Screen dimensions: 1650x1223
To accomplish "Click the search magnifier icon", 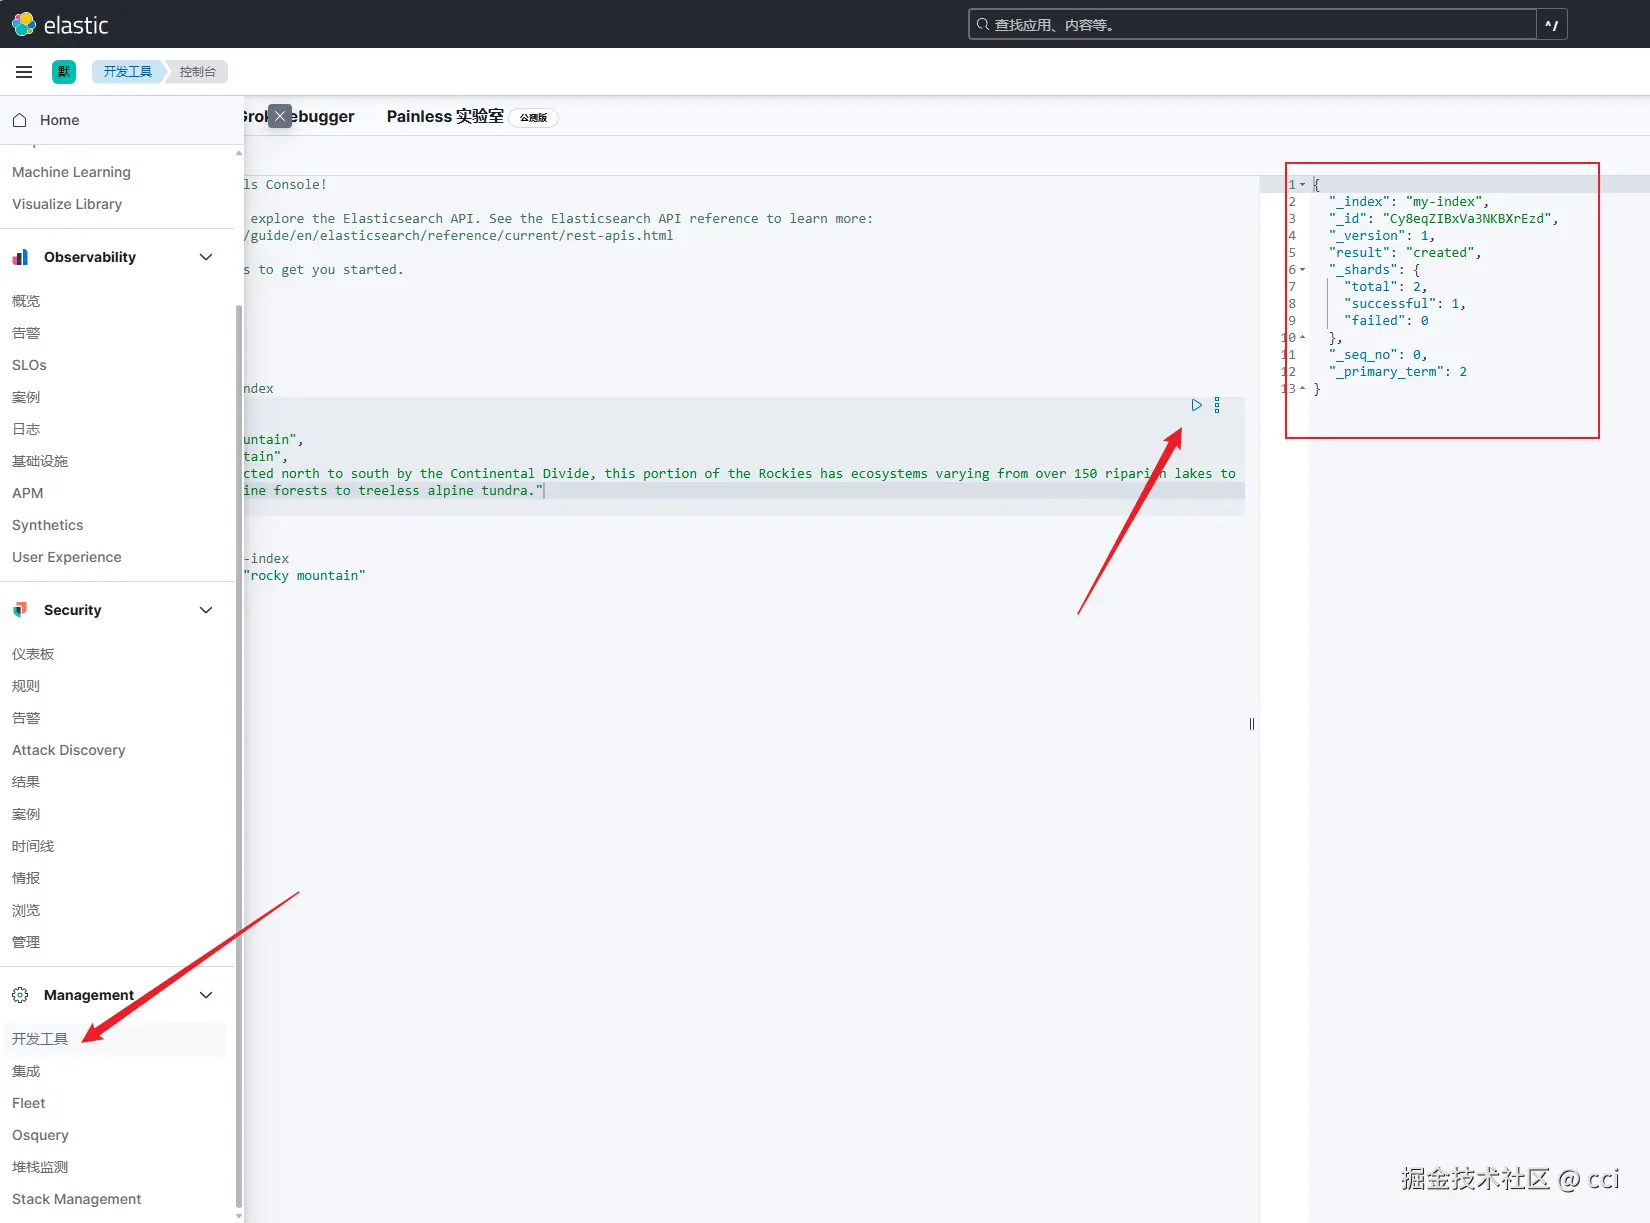I will coord(983,24).
